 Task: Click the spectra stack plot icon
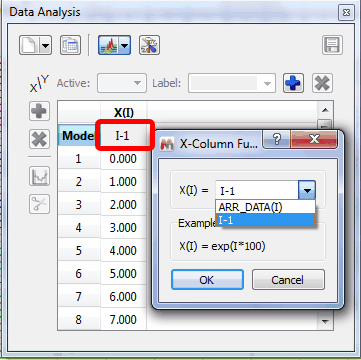coord(108,45)
